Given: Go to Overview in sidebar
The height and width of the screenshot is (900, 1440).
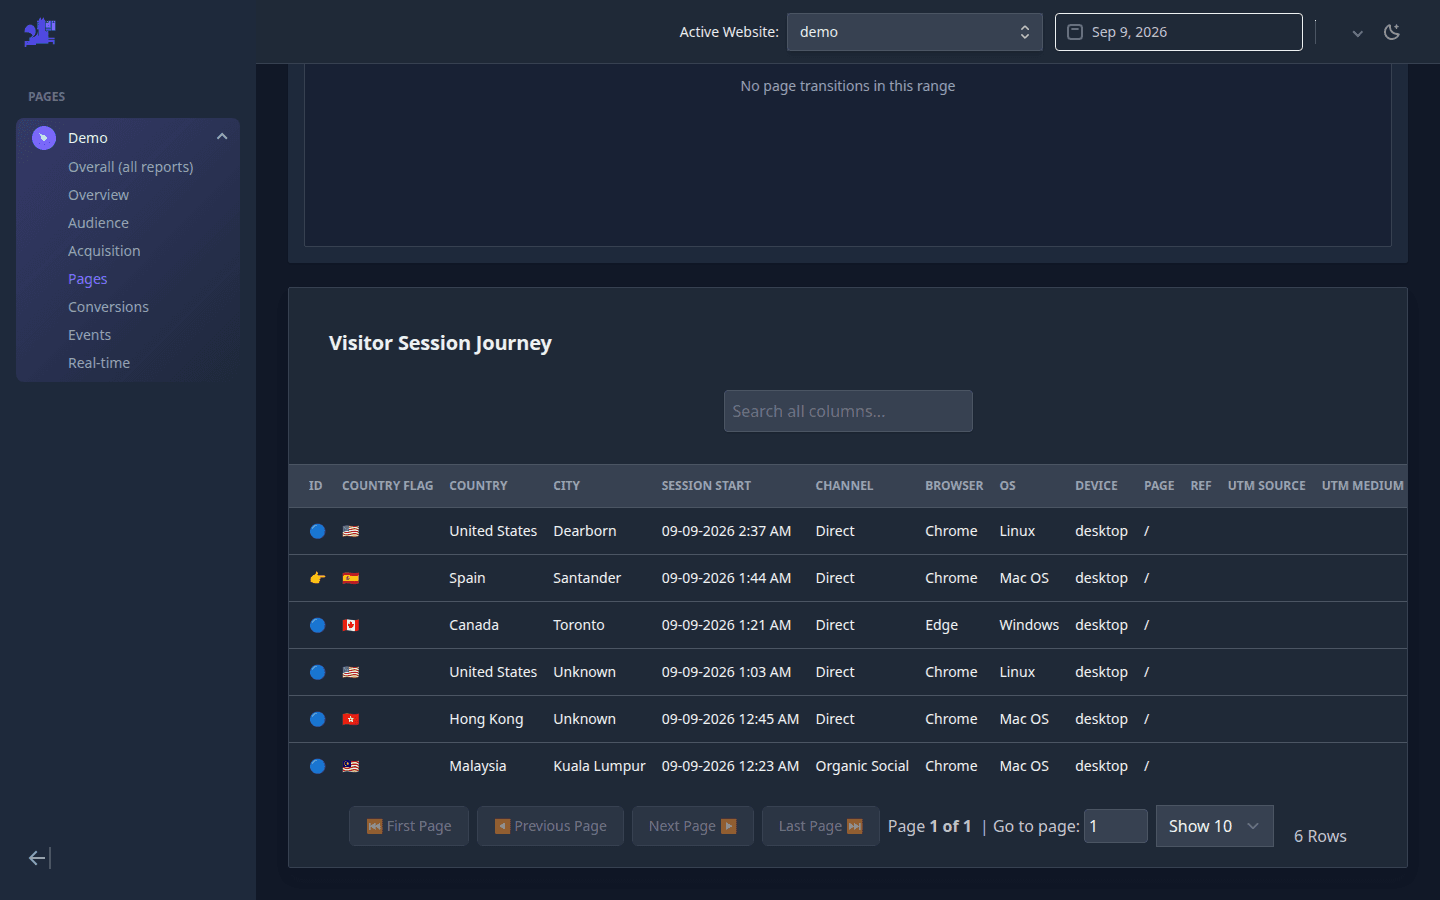Looking at the screenshot, I should 98,195.
